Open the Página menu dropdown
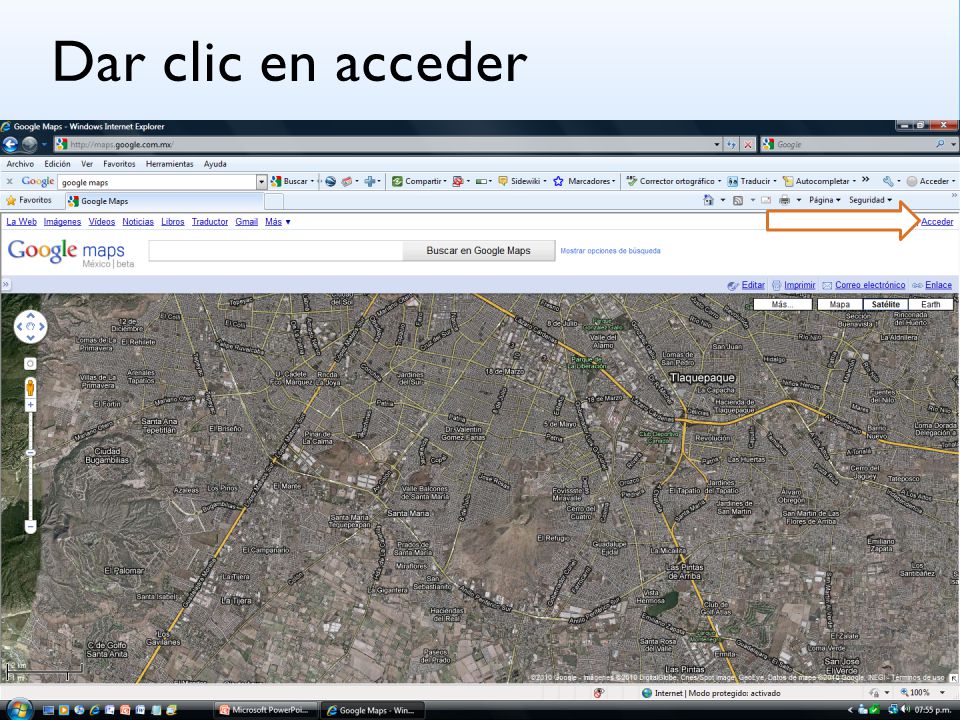Viewport: 960px width, 720px height. 824,200
